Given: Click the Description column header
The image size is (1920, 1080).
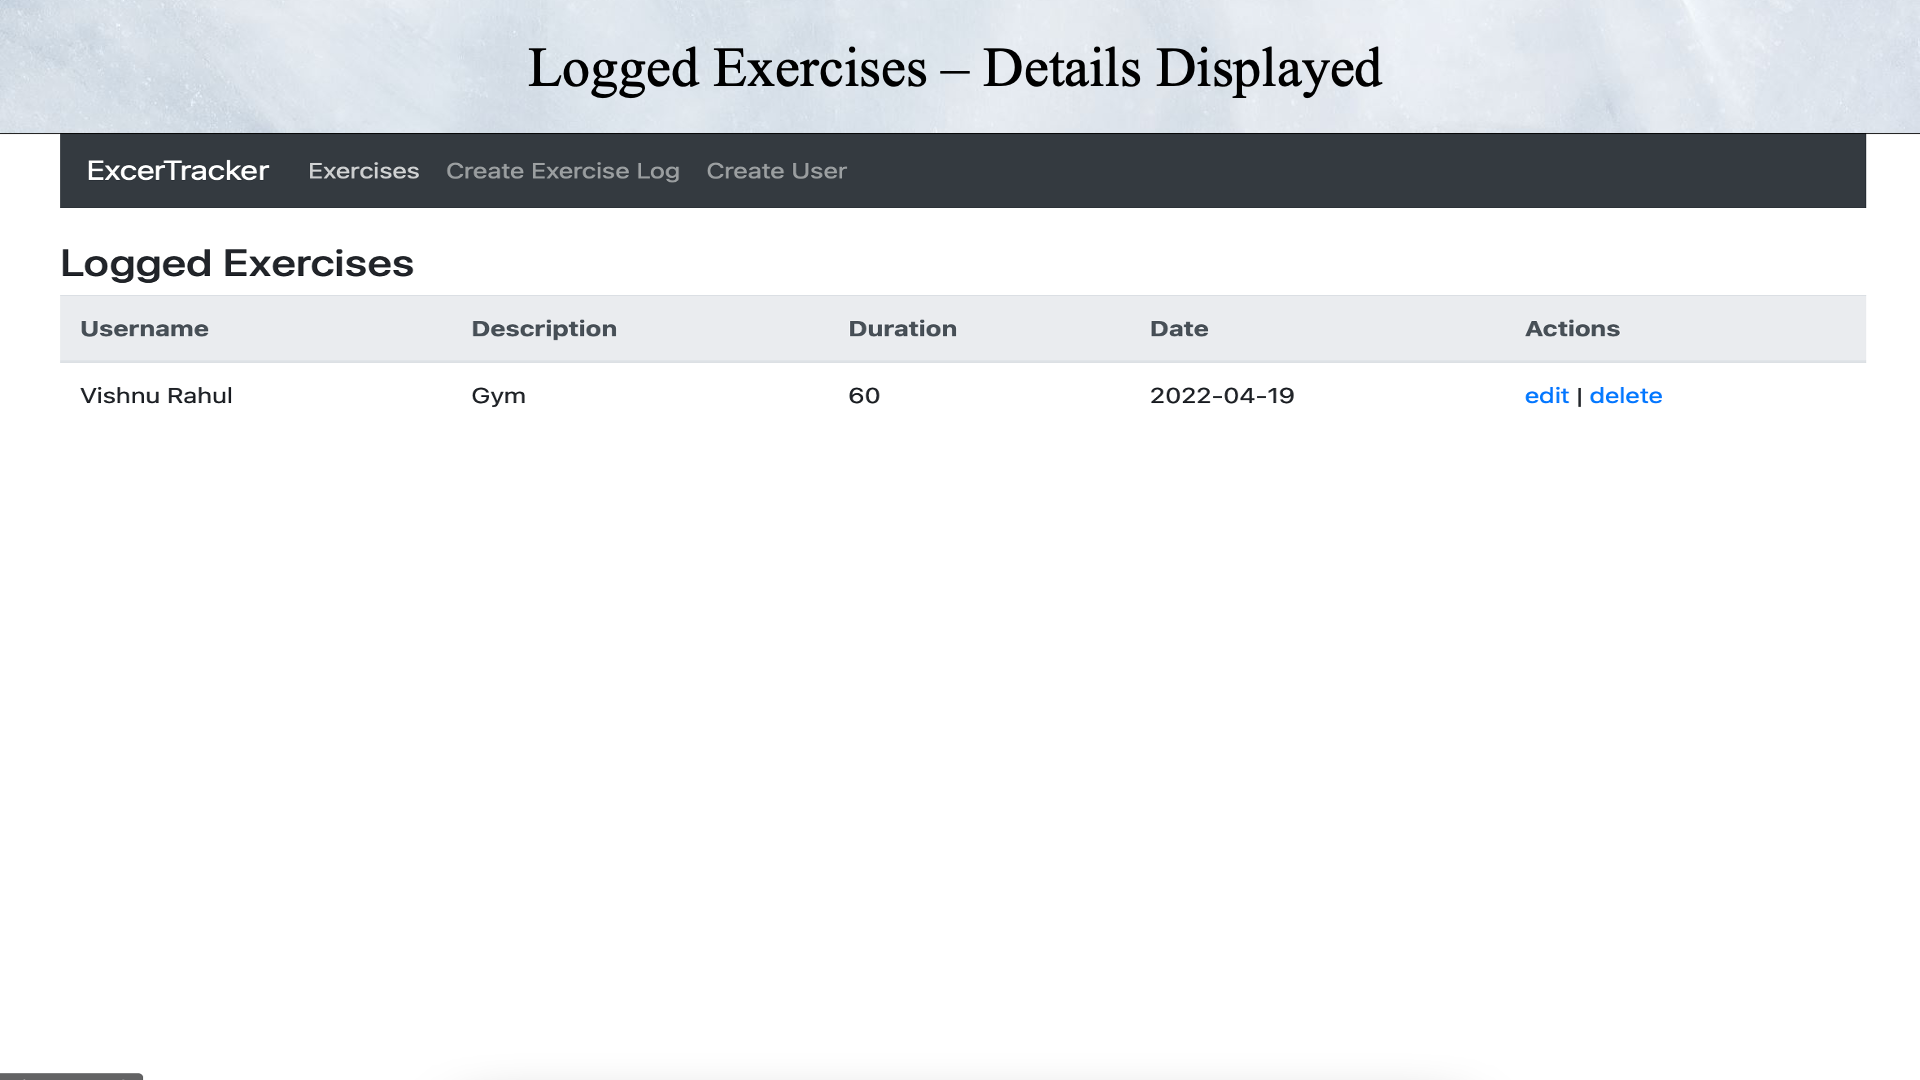Looking at the screenshot, I should pos(544,328).
